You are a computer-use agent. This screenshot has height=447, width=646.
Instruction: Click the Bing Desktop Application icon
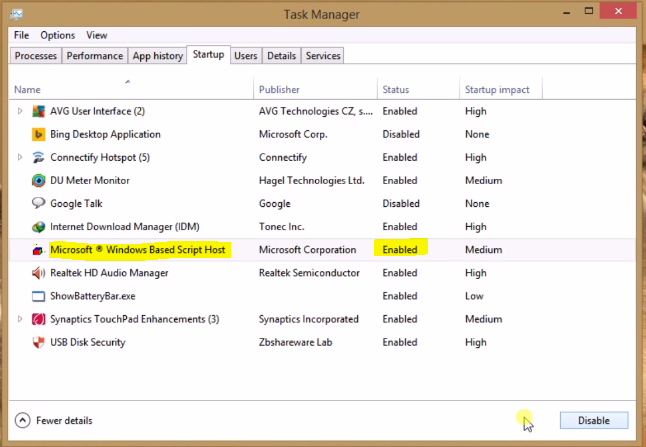tap(38, 134)
